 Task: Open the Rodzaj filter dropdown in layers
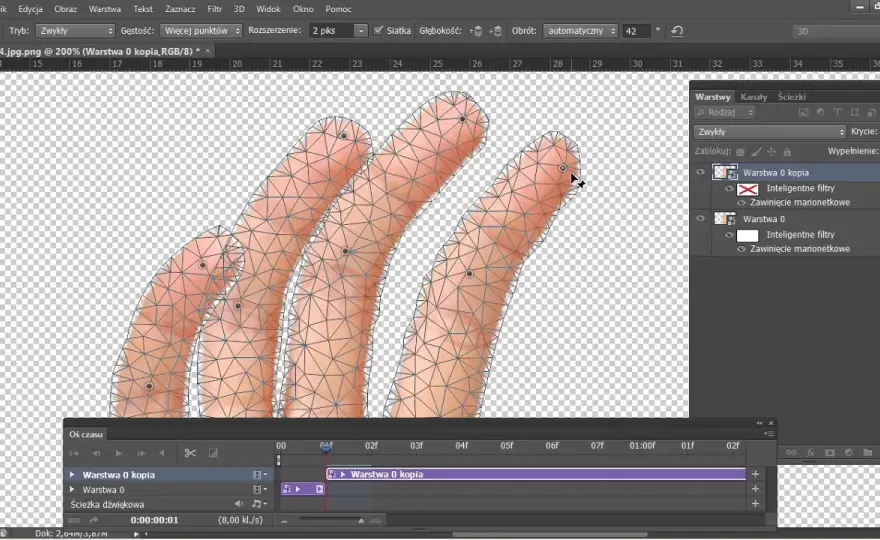(x=725, y=112)
